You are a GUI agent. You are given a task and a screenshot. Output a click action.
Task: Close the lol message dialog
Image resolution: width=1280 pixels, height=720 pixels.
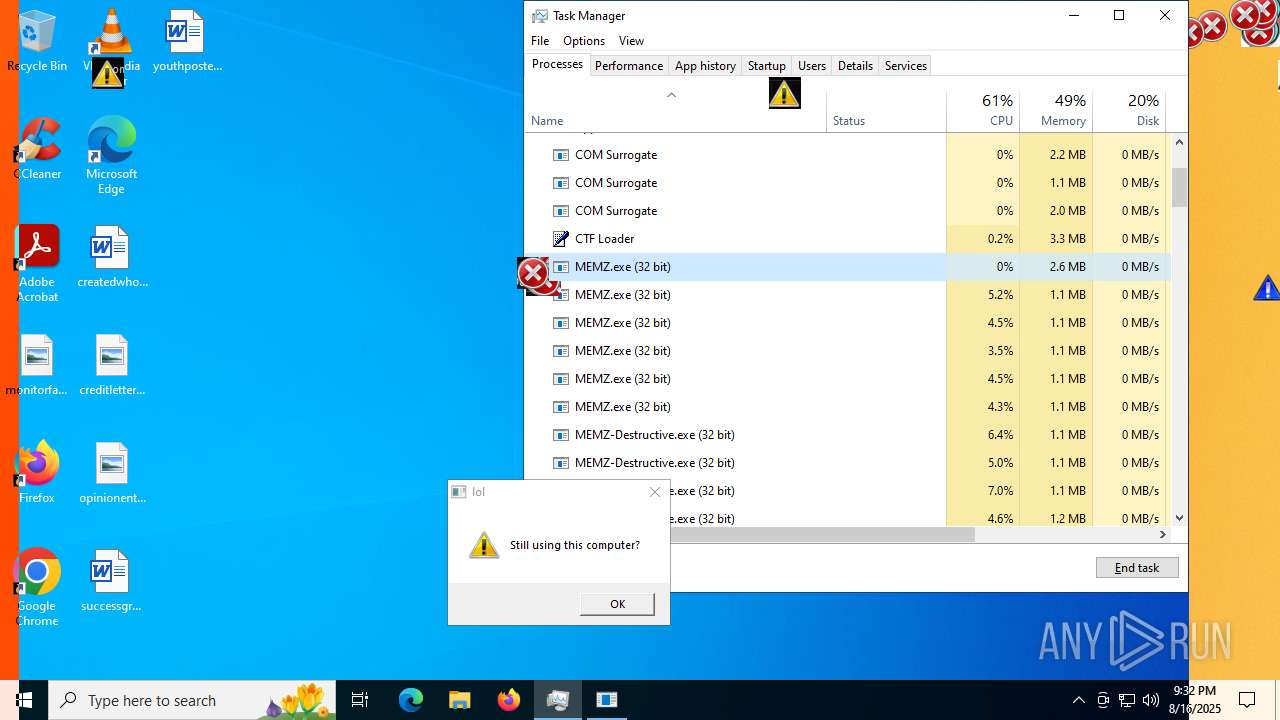click(655, 492)
